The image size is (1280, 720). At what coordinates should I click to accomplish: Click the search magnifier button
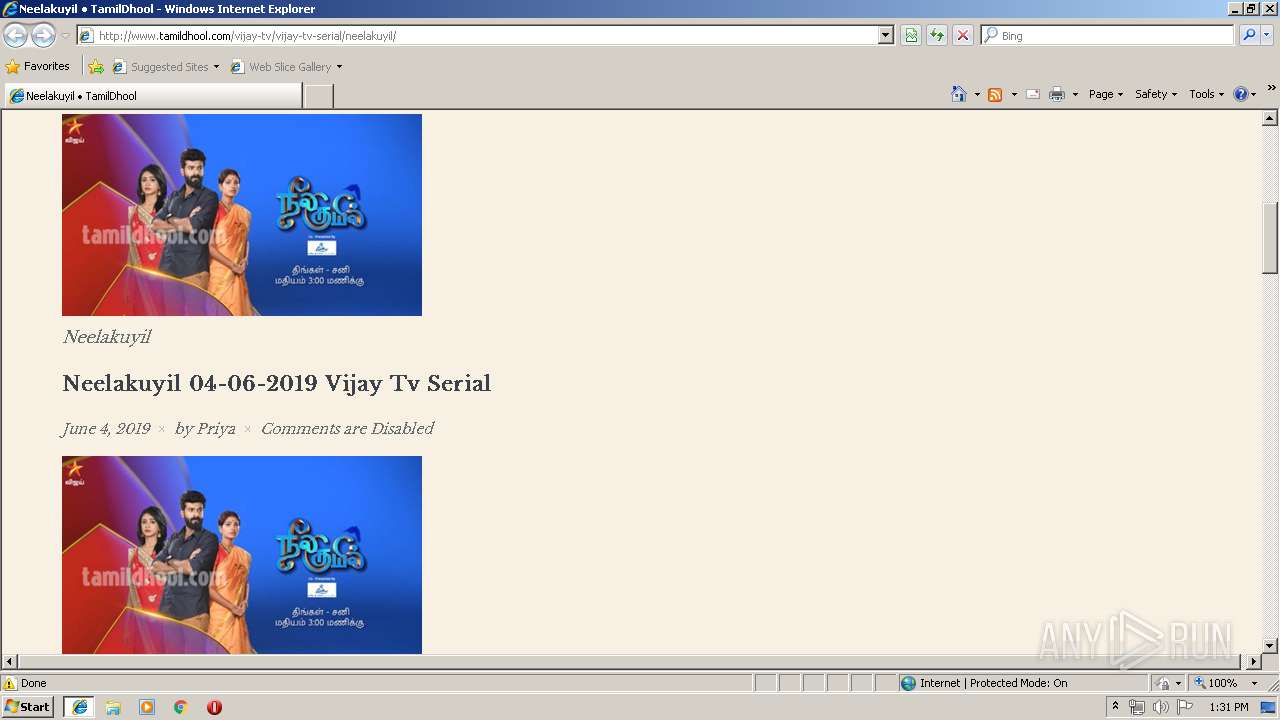point(1248,35)
